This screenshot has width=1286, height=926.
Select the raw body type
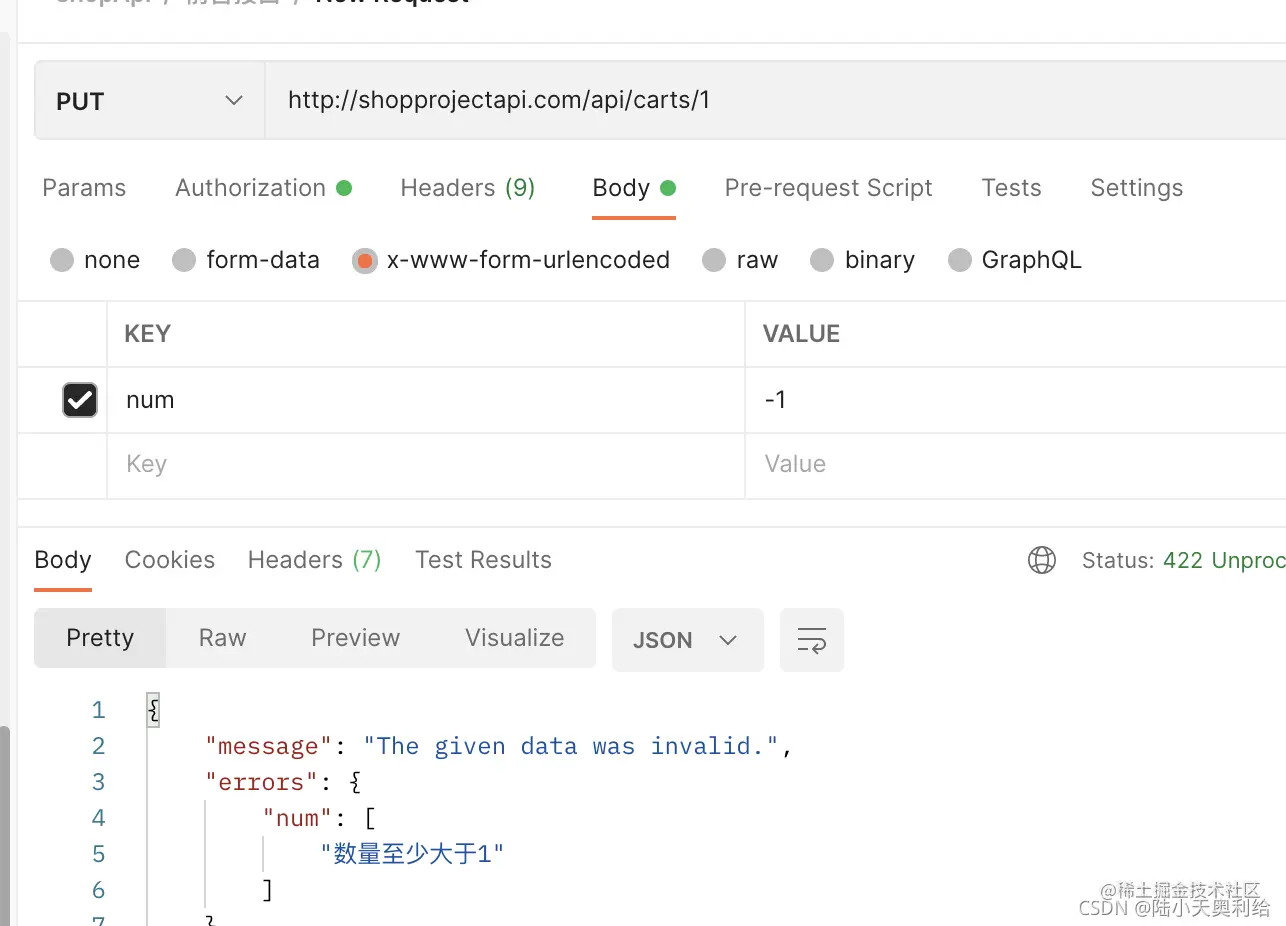(x=740, y=260)
